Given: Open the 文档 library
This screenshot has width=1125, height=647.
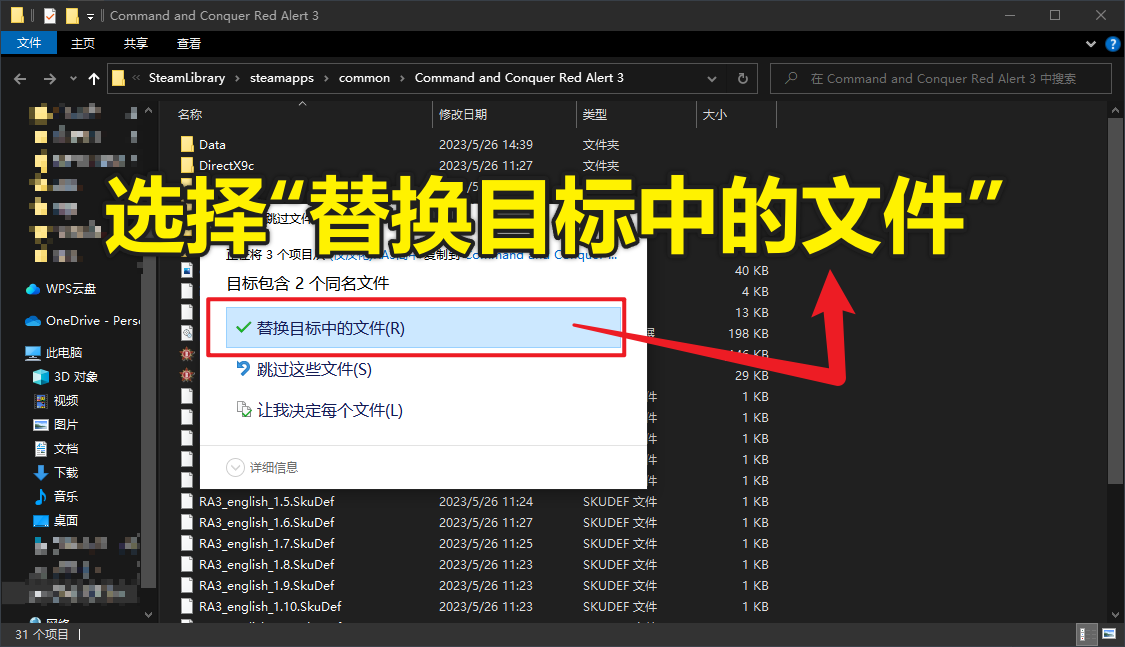Looking at the screenshot, I should pos(56,448).
